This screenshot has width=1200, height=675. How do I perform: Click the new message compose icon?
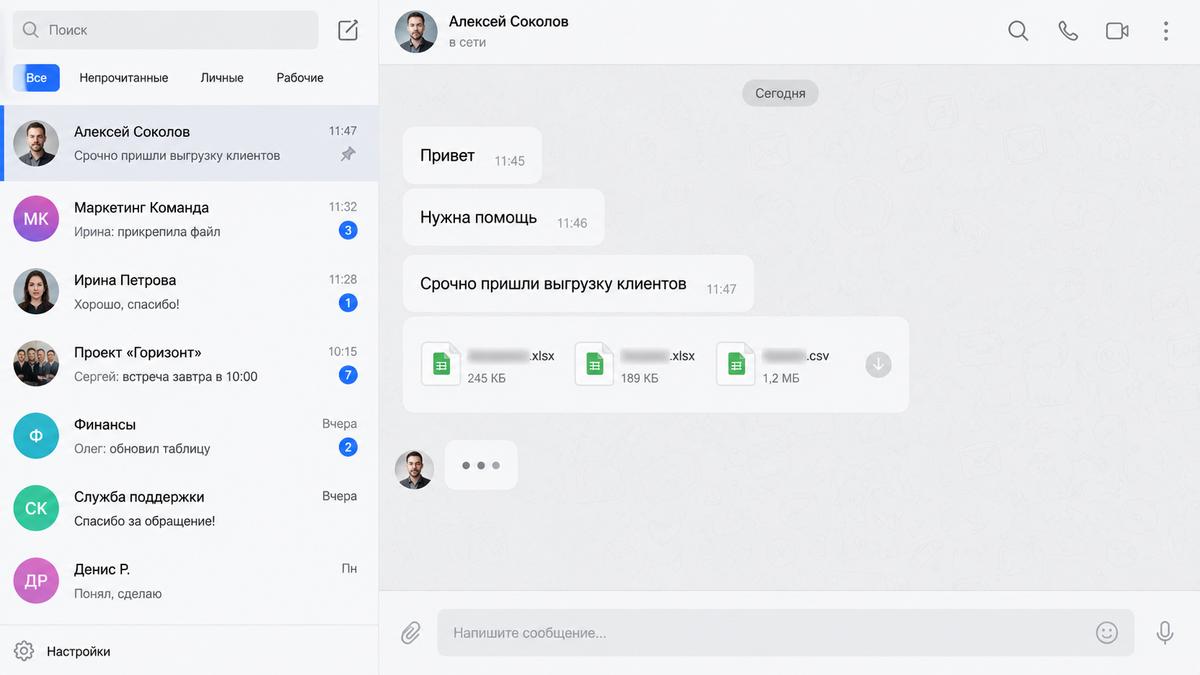coord(348,30)
